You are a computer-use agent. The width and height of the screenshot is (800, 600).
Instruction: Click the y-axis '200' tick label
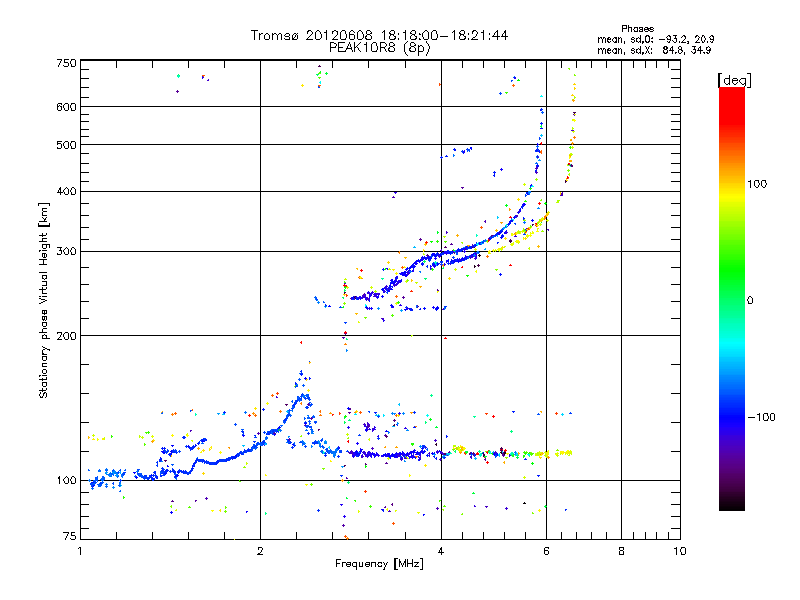[x=66, y=336]
